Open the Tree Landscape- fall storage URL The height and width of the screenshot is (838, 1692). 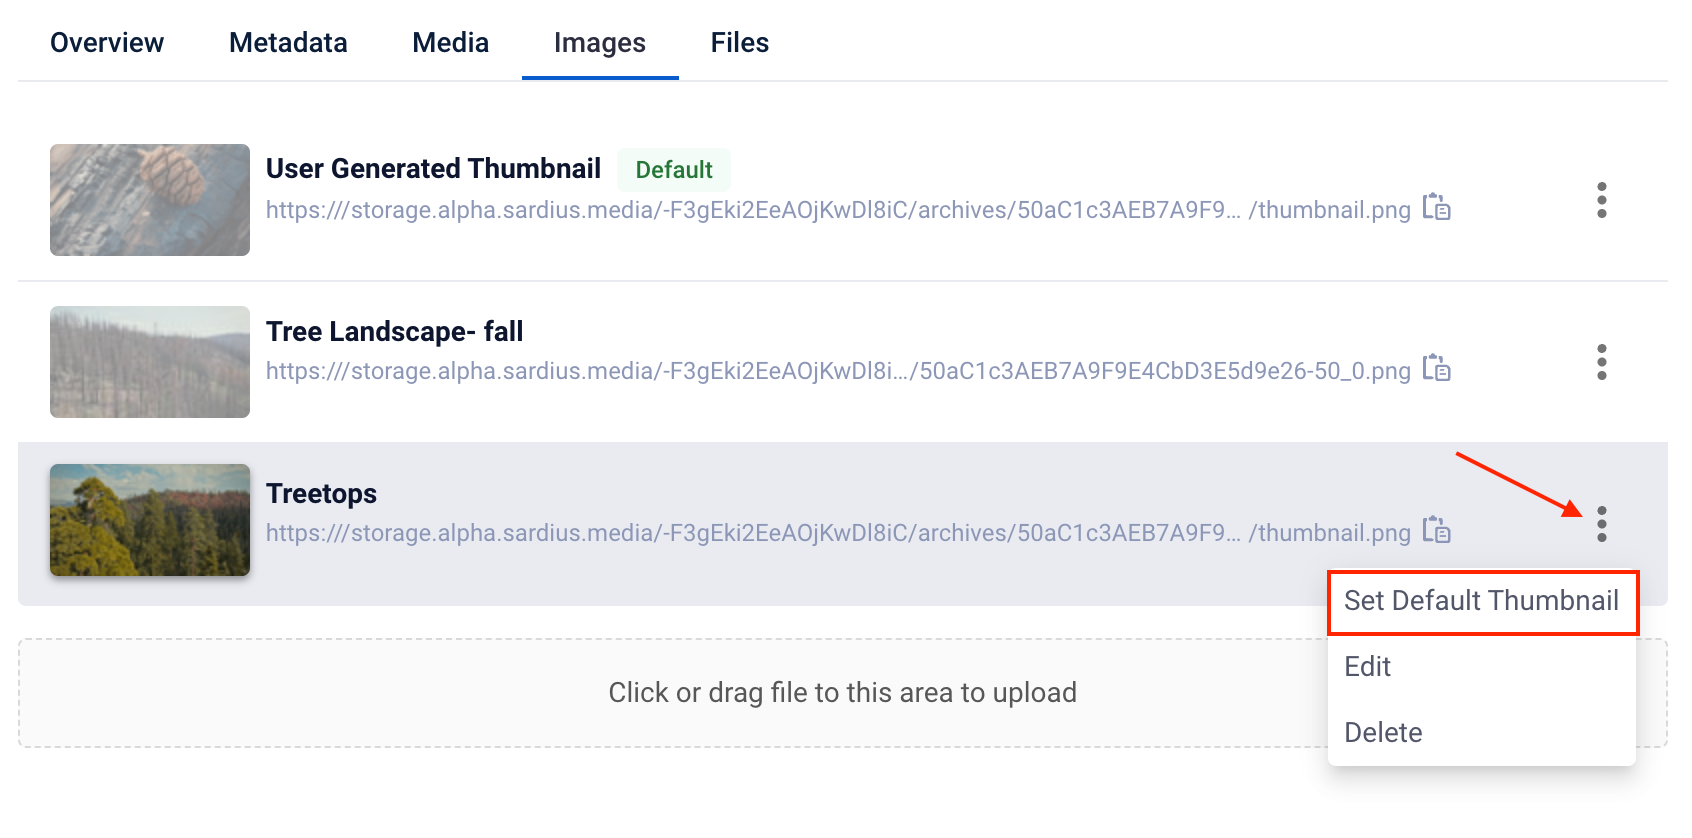(838, 371)
